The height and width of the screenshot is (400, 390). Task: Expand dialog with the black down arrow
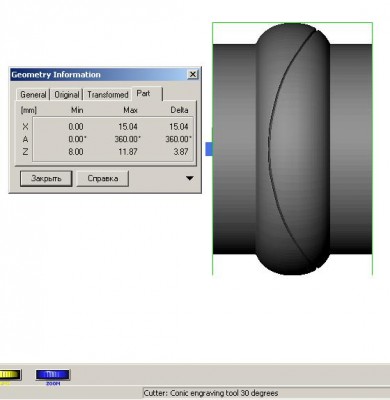(189, 178)
